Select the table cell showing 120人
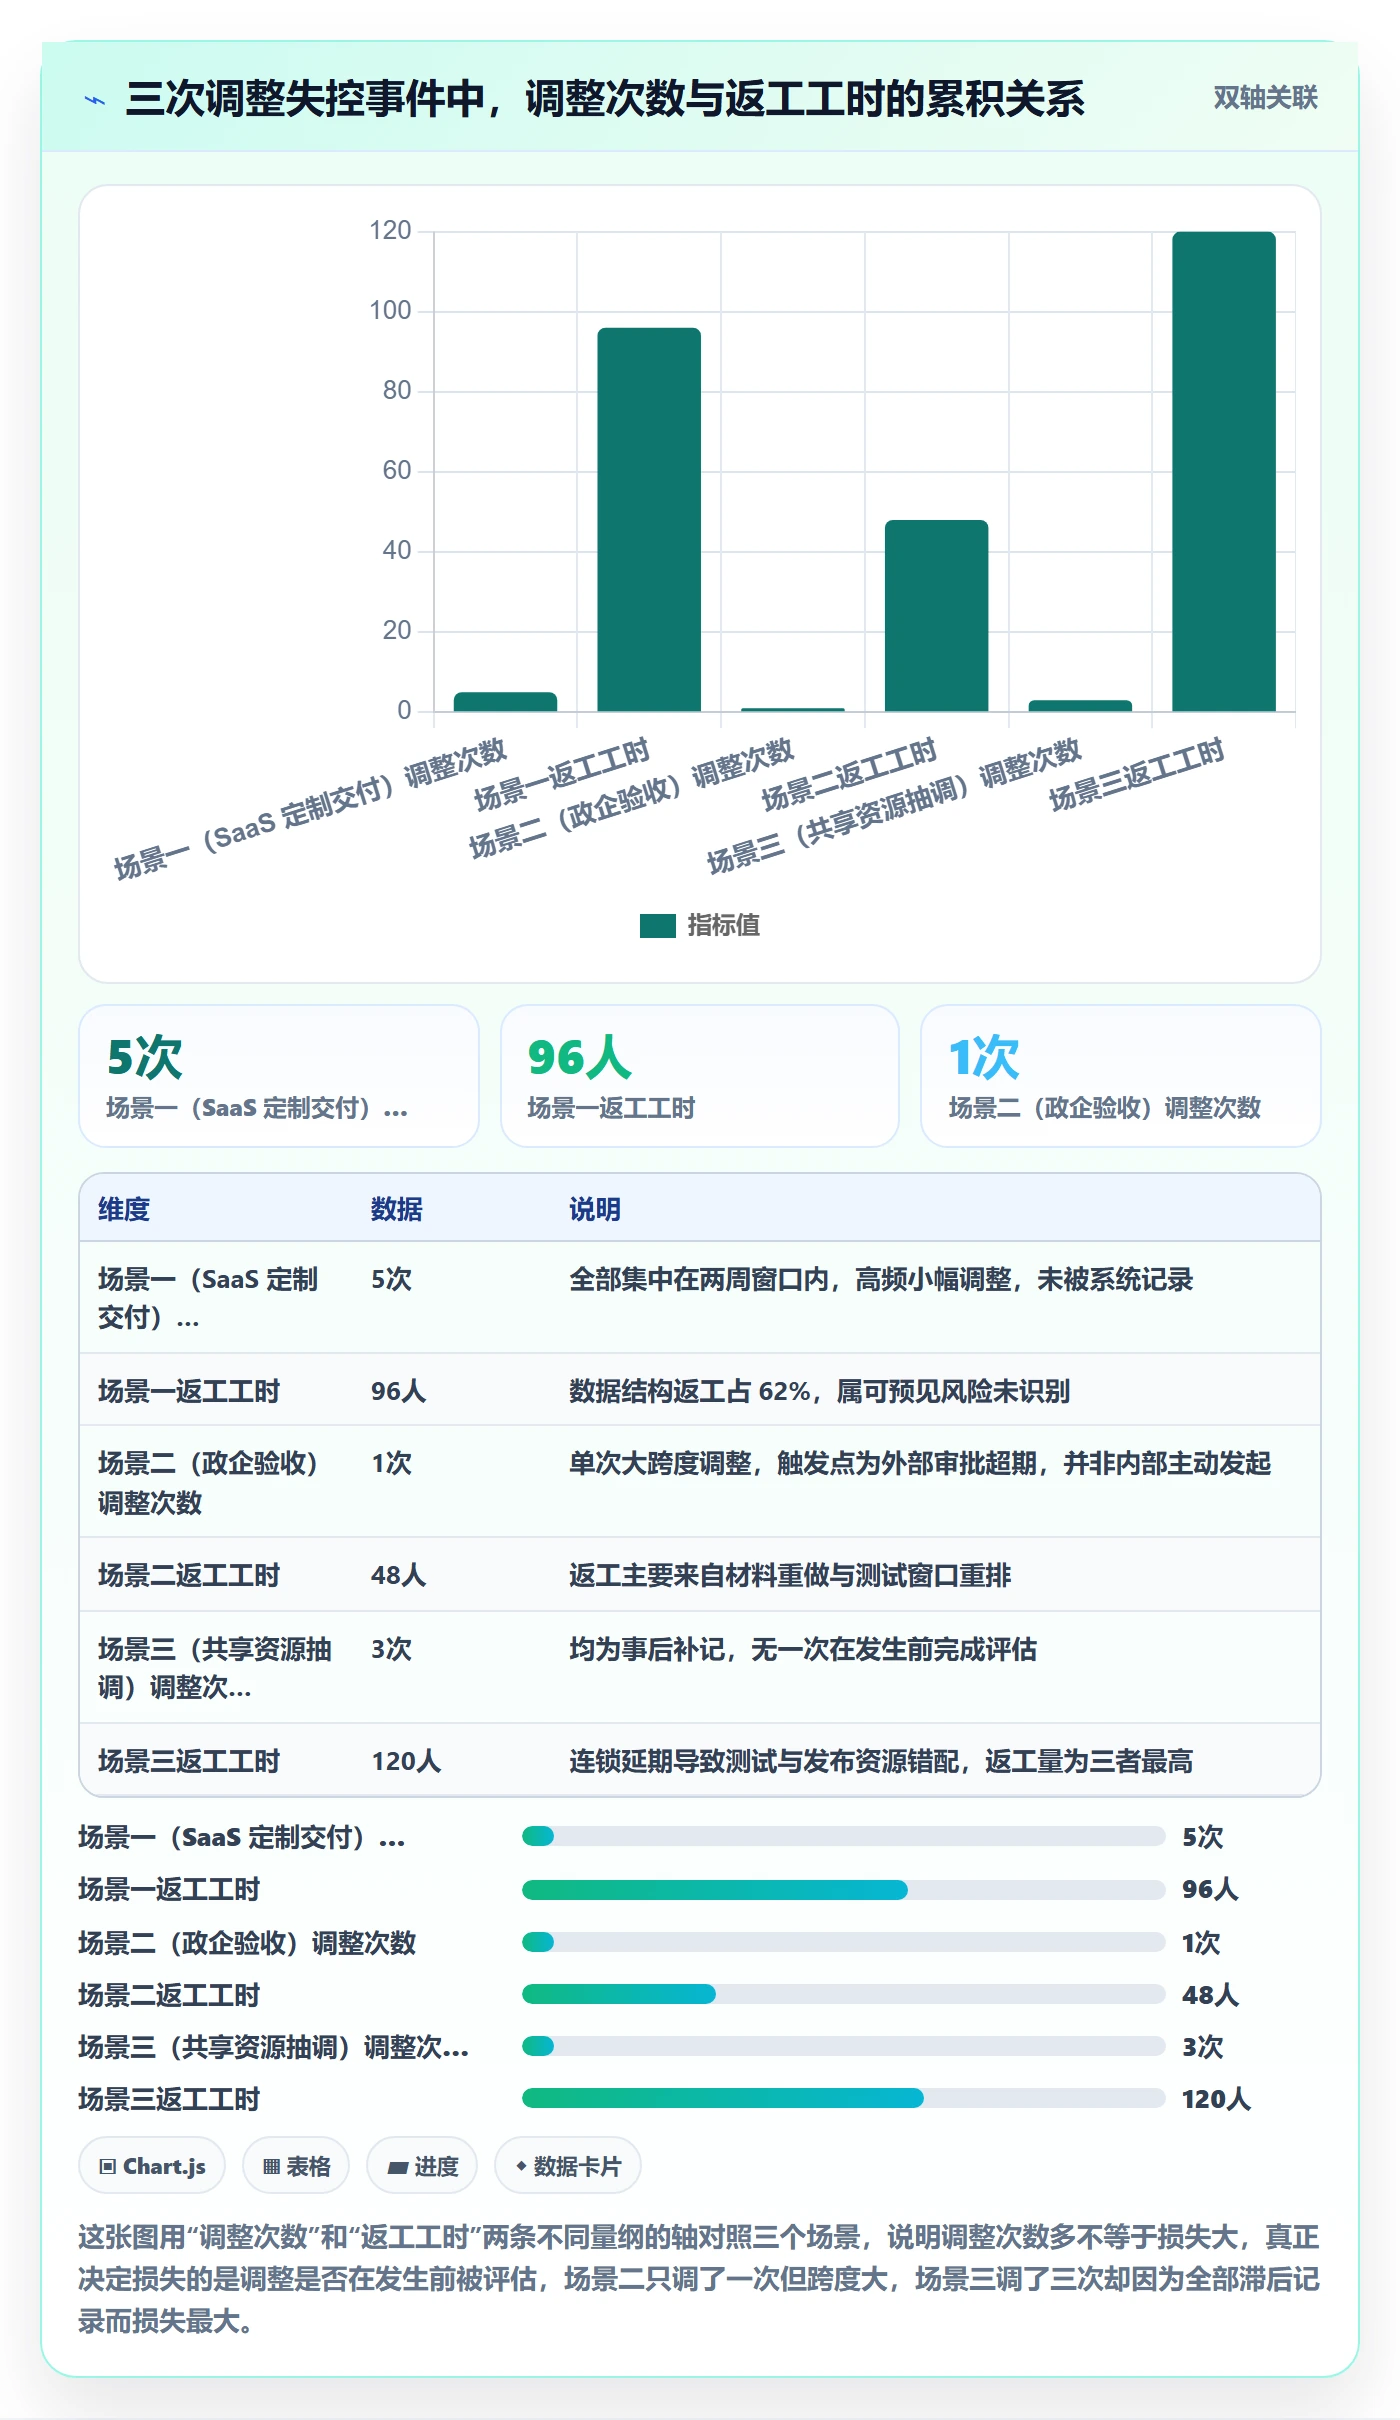The image size is (1400, 2420). pyautogui.click(x=406, y=1761)
